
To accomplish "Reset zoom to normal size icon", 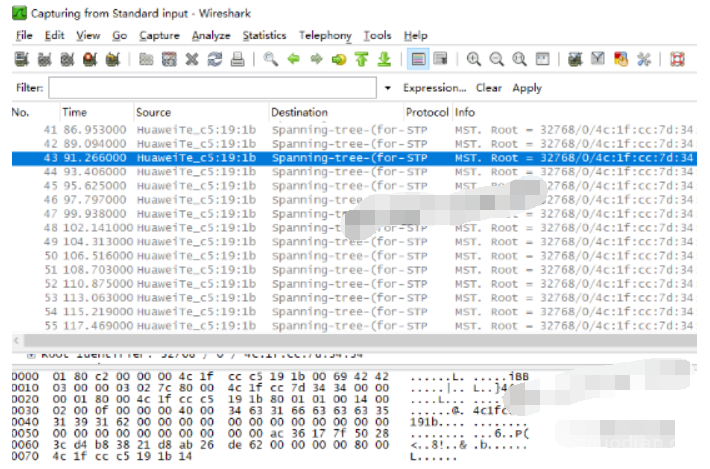I will [519, 59].
